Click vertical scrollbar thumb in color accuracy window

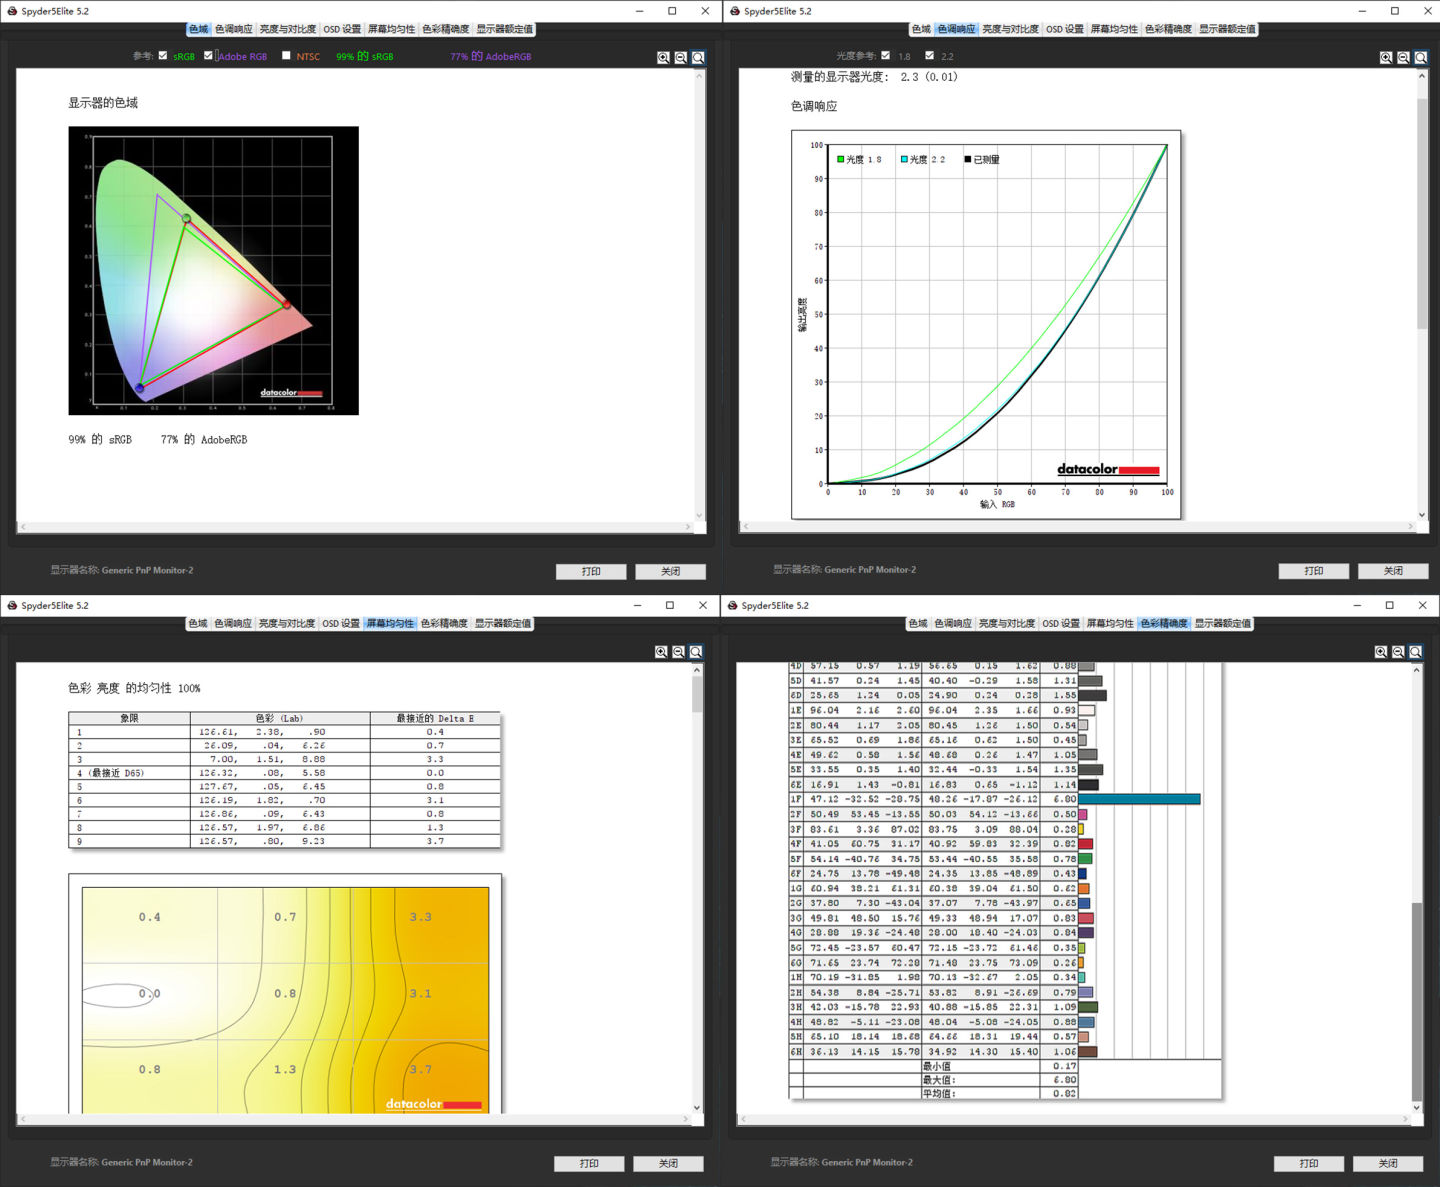coord(1416,1000)
